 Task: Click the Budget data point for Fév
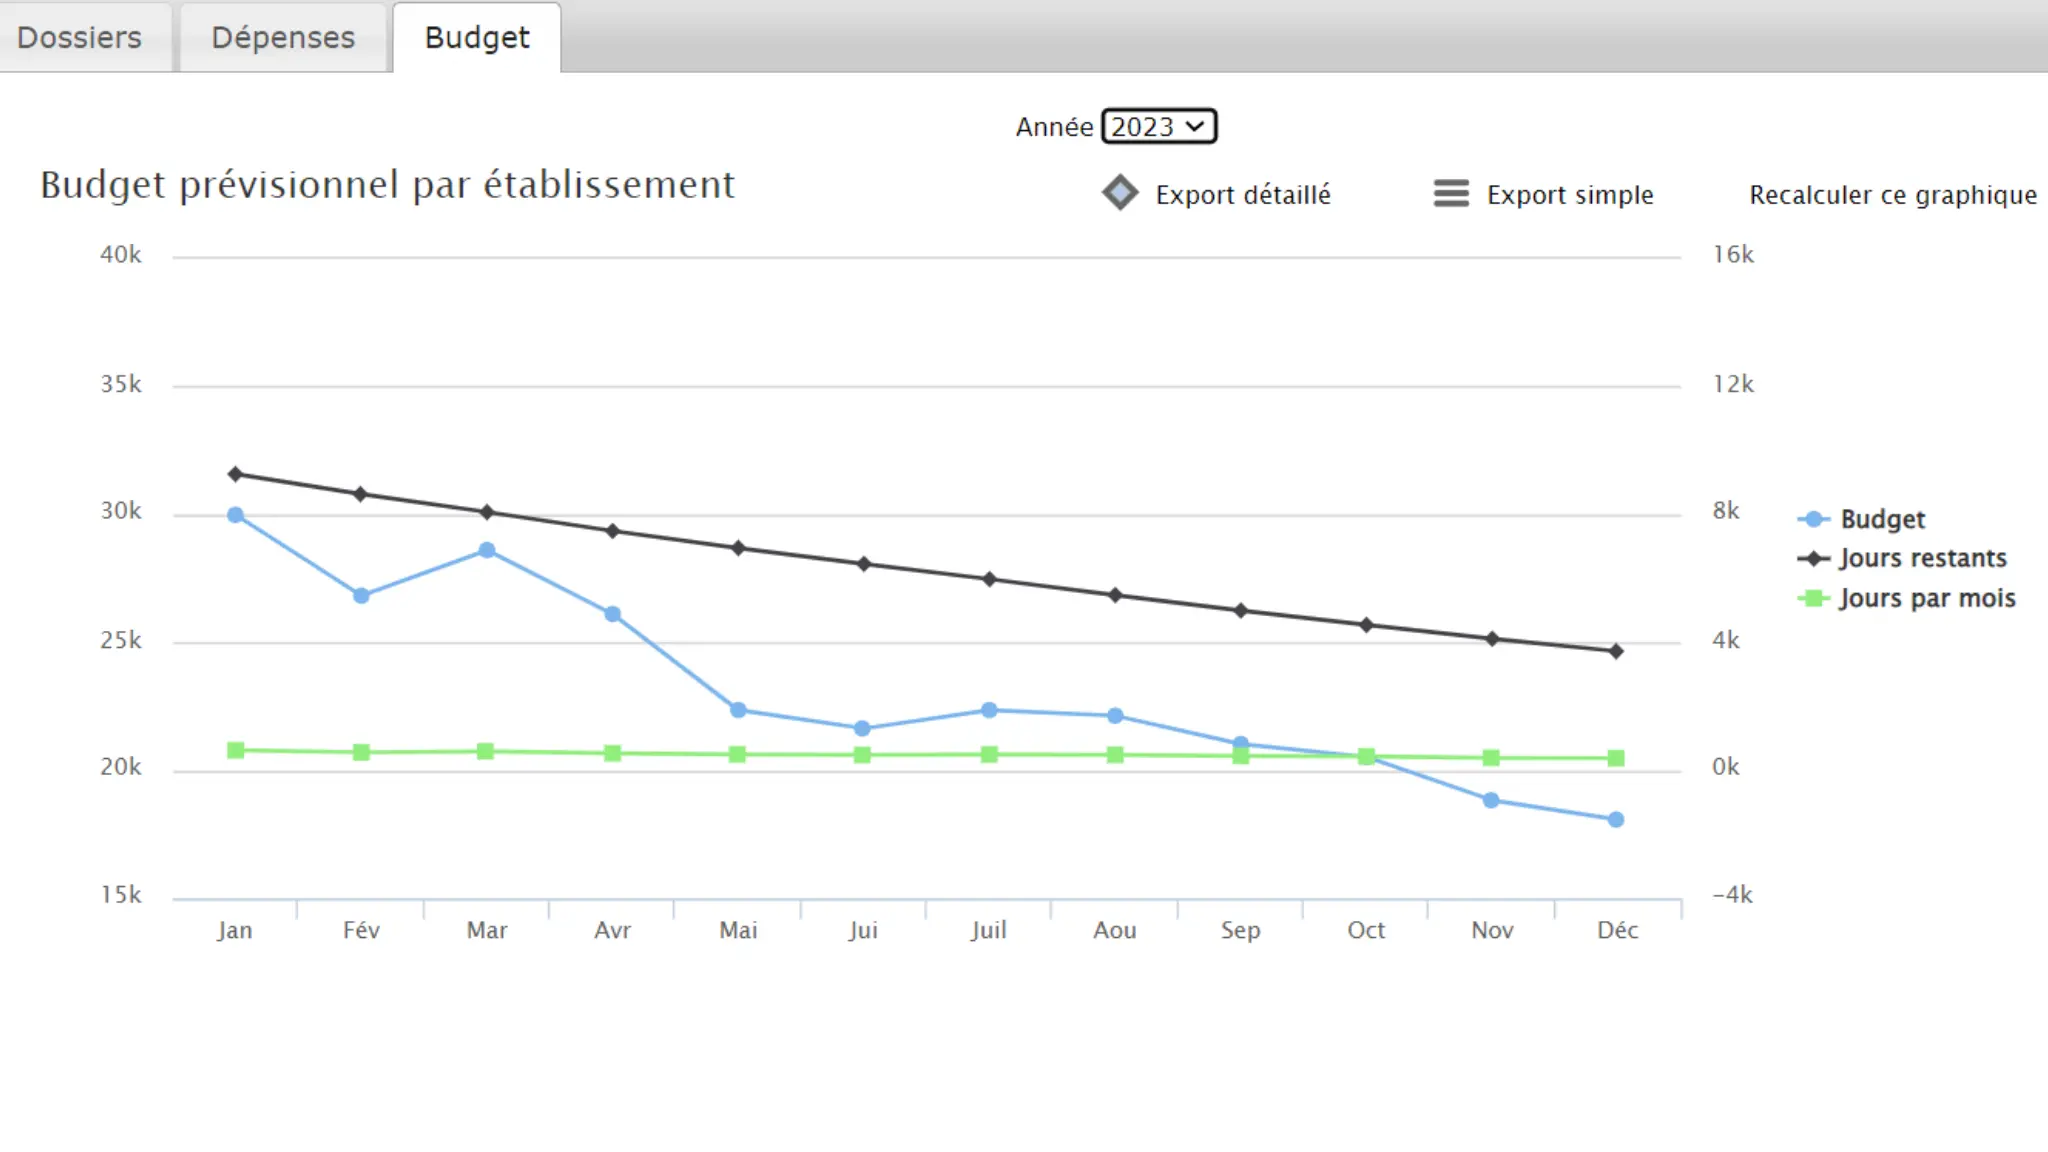click(361, 595)
